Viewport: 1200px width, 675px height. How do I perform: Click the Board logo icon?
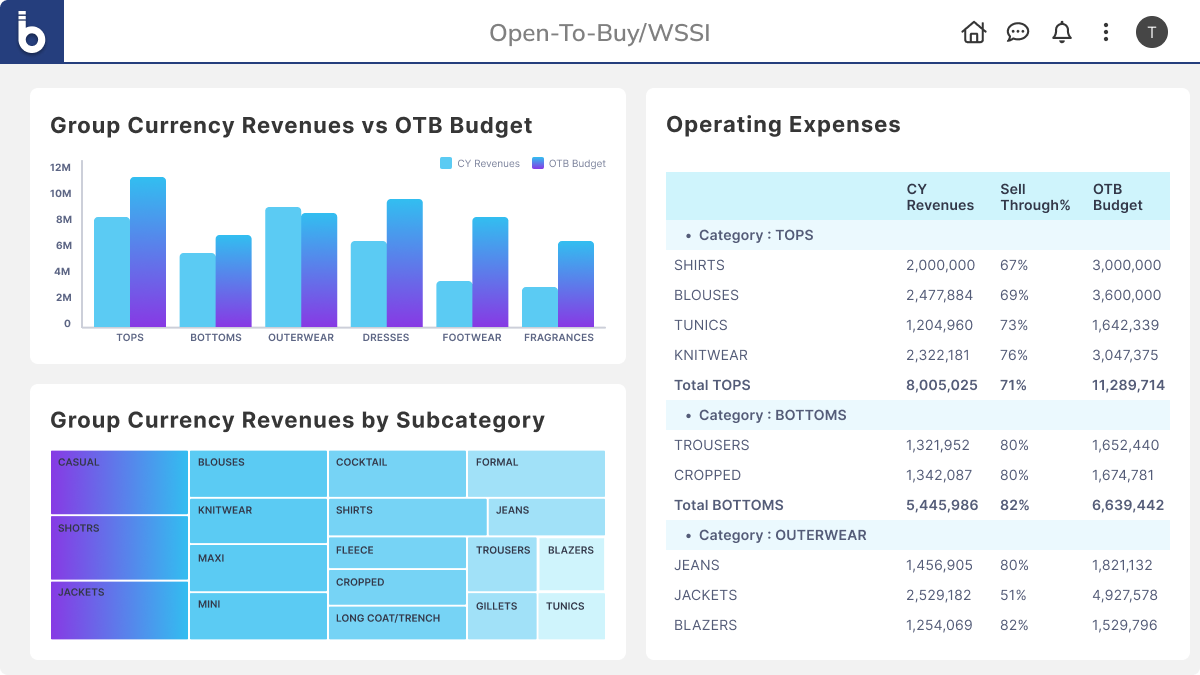coord(32,32)
